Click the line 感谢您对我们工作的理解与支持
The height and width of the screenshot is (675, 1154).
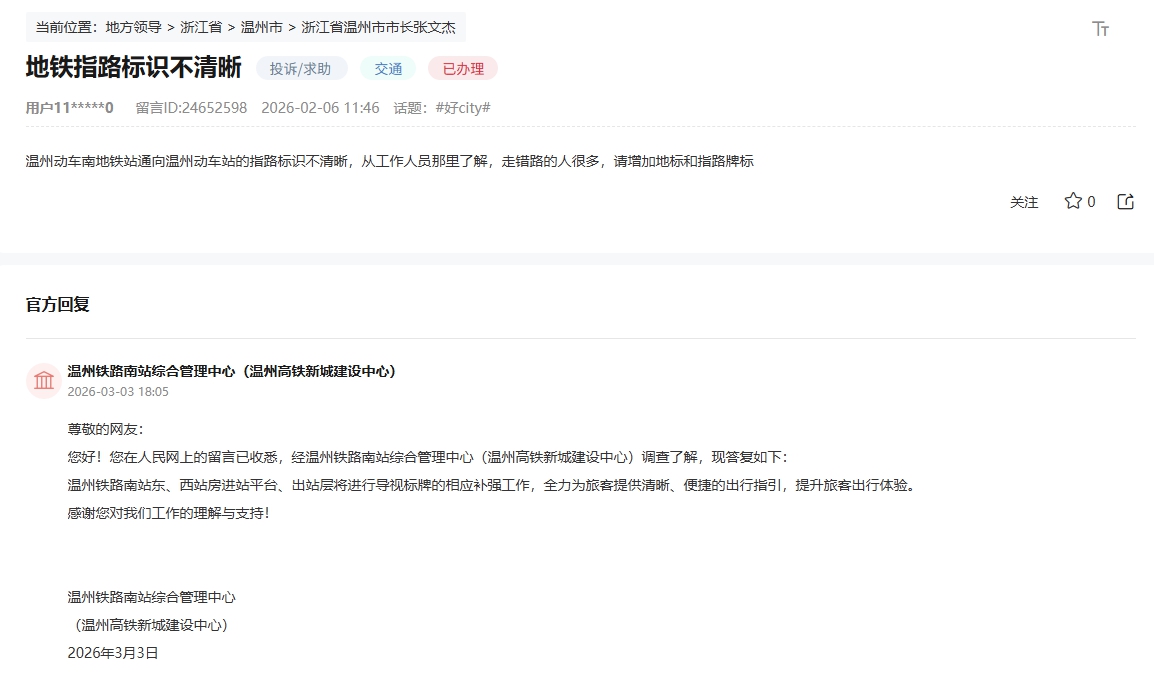169,513
